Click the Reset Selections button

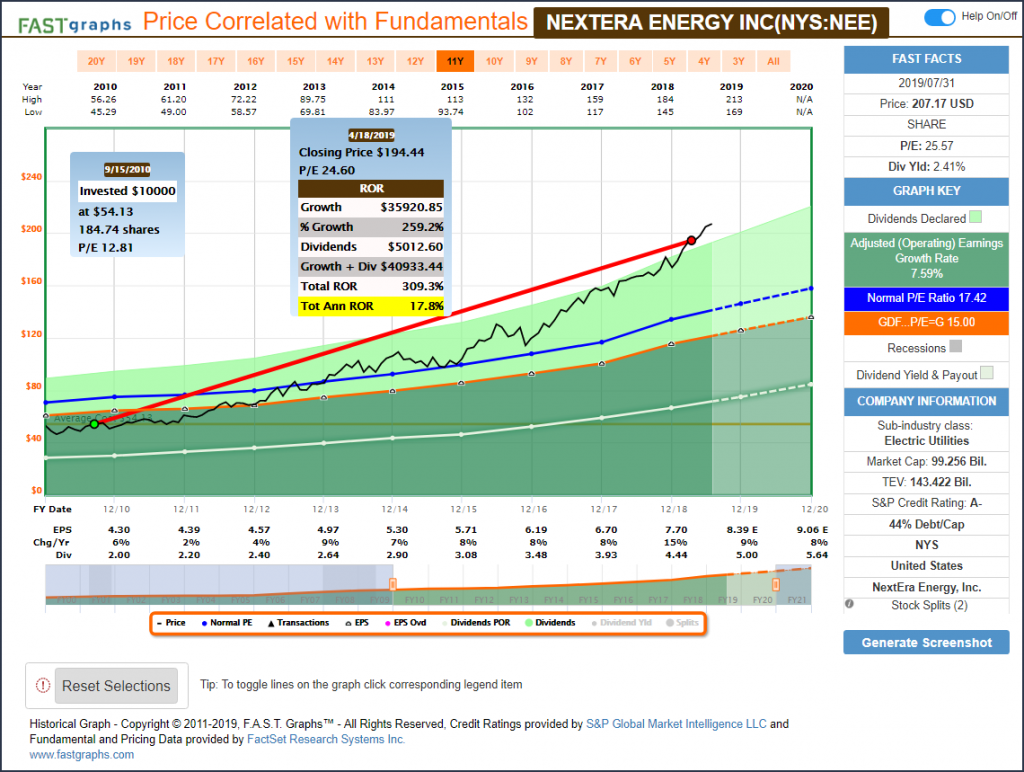pos(116,686)
